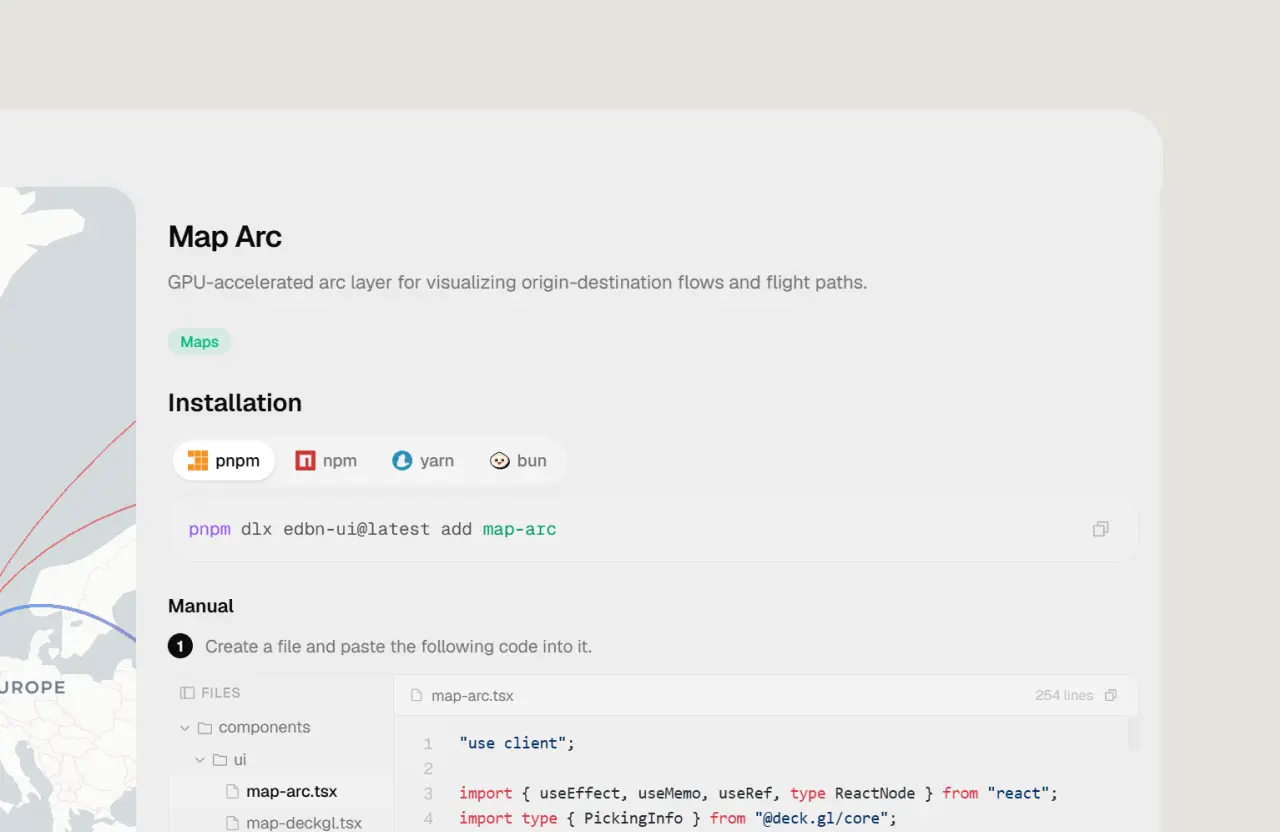The image size is (1280, 832).
Task: Click the bun logo icon
Action: point(500,461)
